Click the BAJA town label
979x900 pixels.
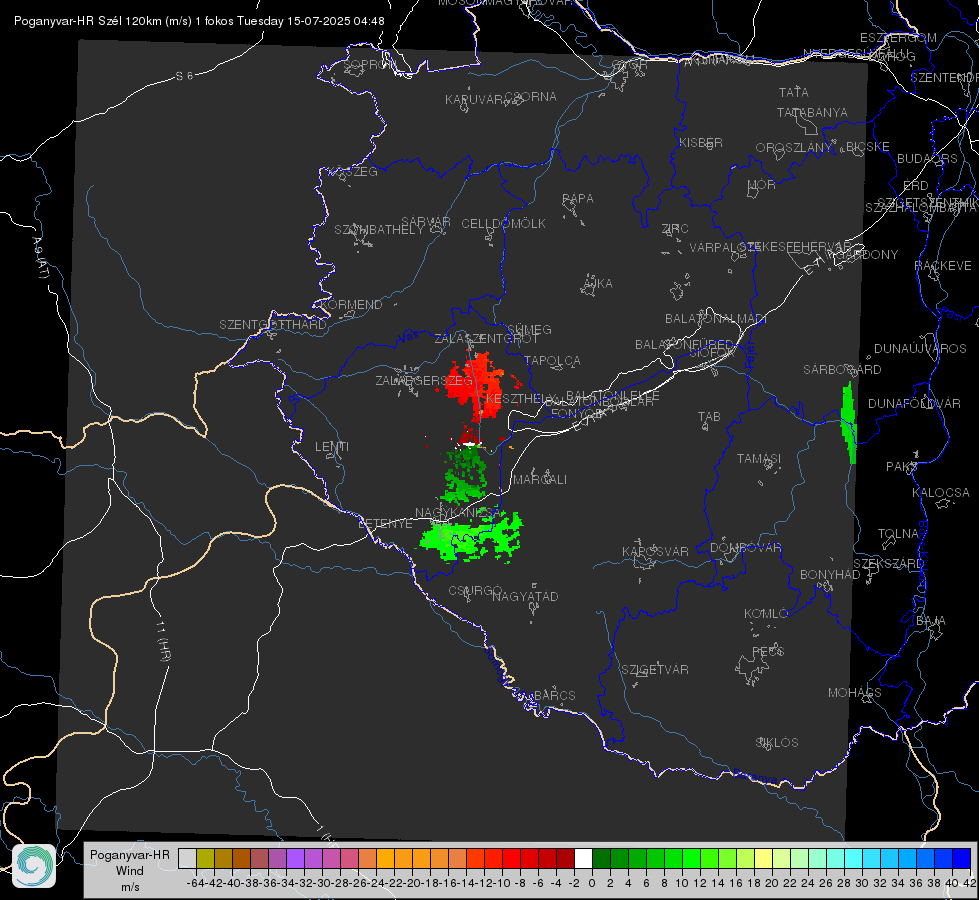tap(931, 621)
